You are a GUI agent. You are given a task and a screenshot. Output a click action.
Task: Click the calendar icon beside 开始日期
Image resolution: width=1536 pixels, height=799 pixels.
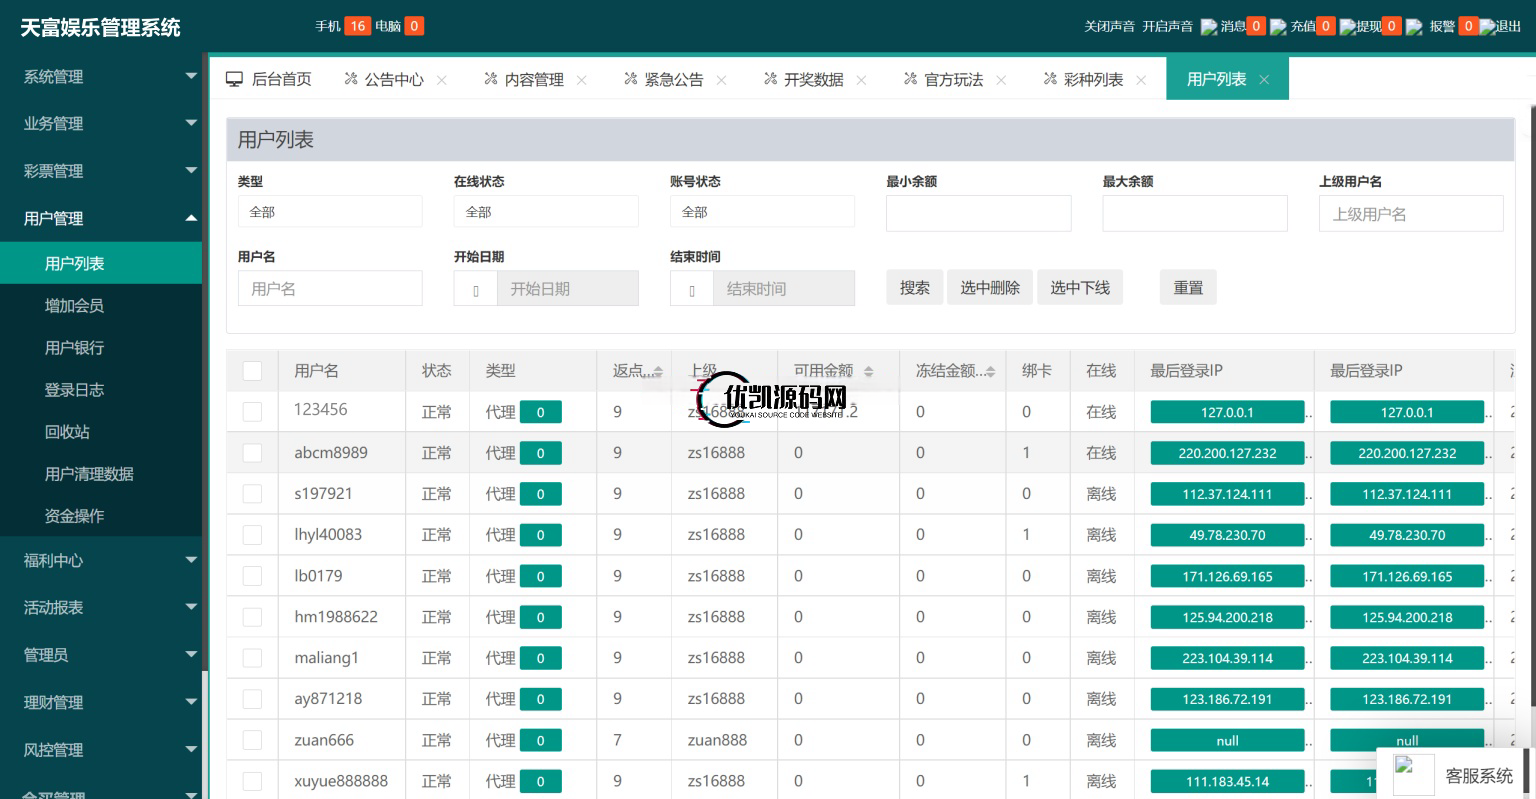(476, 289)
